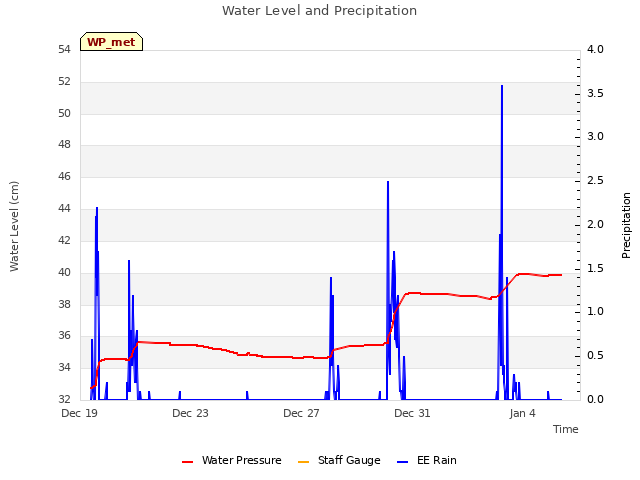Image resolution: width=640 pixels, height=480 pixels.
Task: Toggle the EE Rain legend entry
Action: pos(427,460)
